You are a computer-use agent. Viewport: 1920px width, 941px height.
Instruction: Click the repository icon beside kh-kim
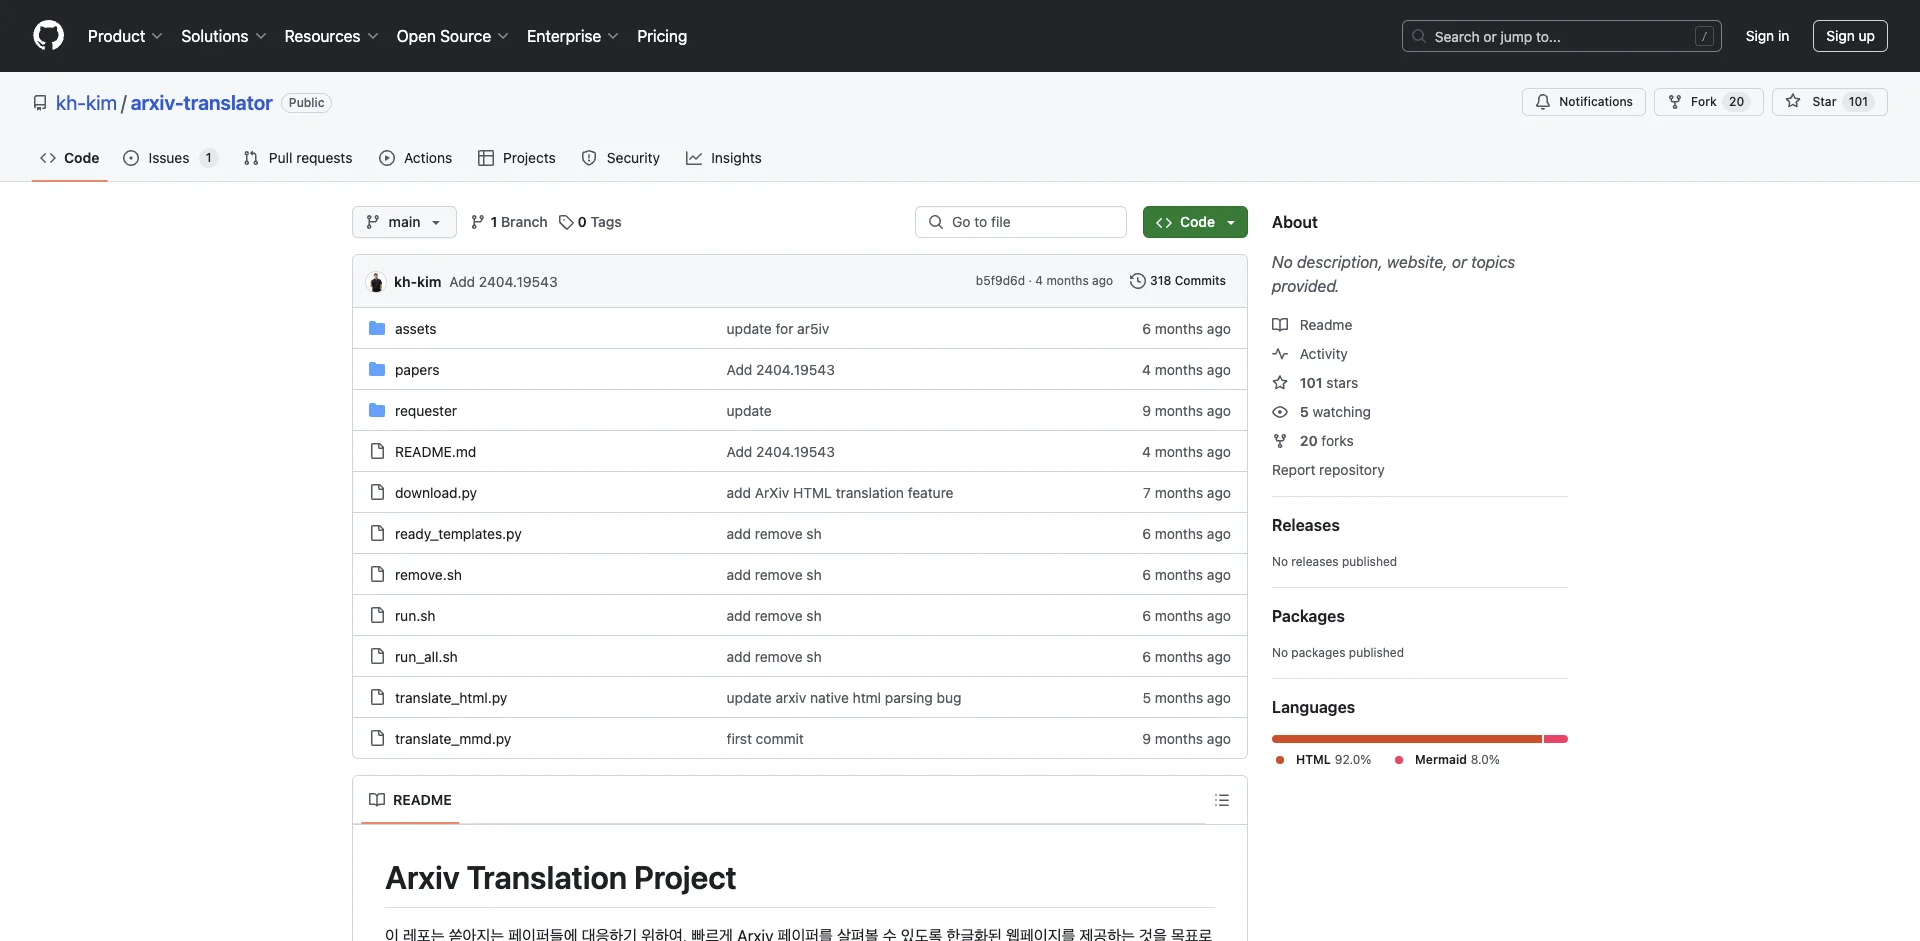tap(40, 103)
